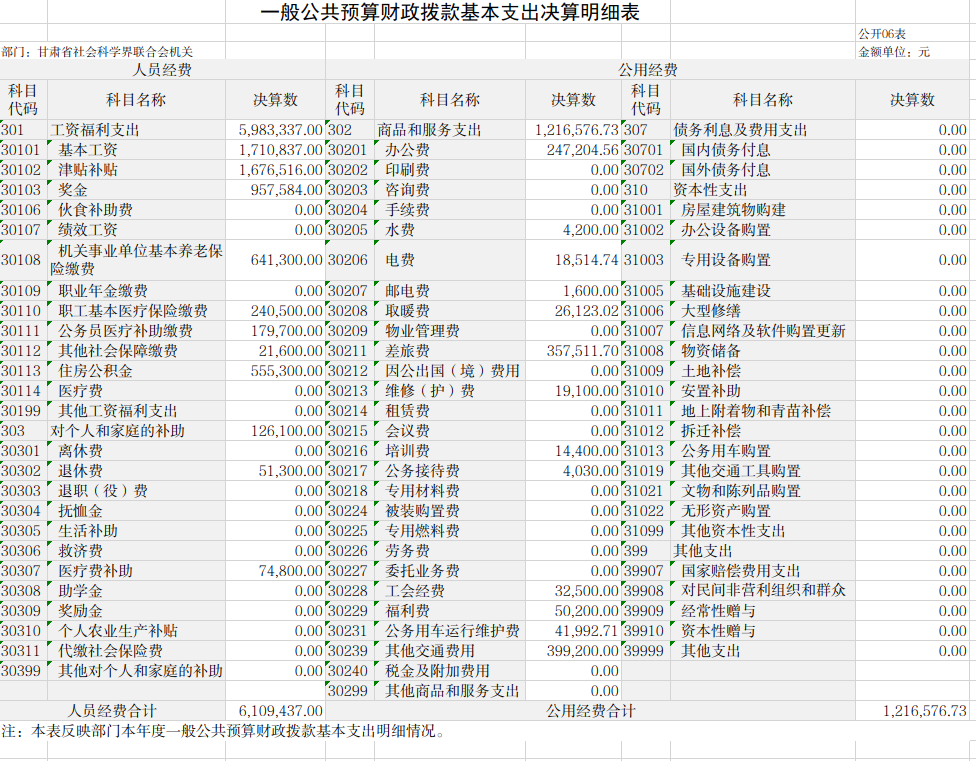The image size is (976, 761).
Task: Click the 其他交通费用 amount 399,200.00
Action: (x=583, y=651)
